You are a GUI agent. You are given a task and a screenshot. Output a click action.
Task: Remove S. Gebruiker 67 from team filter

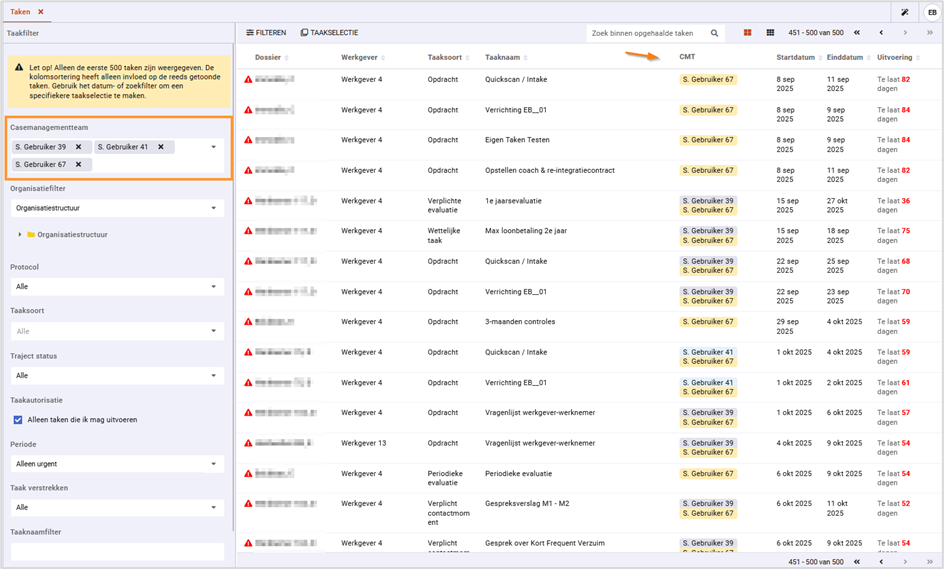point(78,164)
